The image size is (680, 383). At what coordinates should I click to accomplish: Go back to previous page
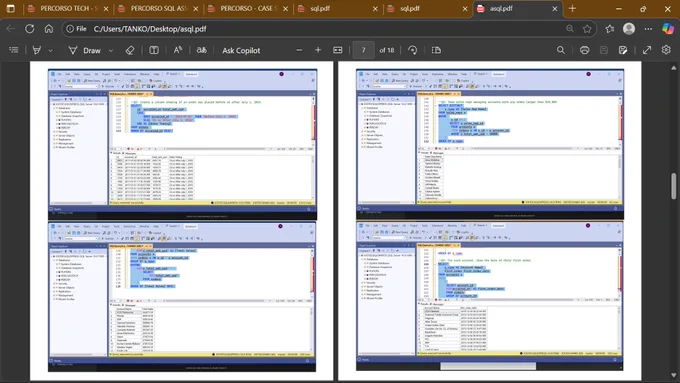coord(11,29)
